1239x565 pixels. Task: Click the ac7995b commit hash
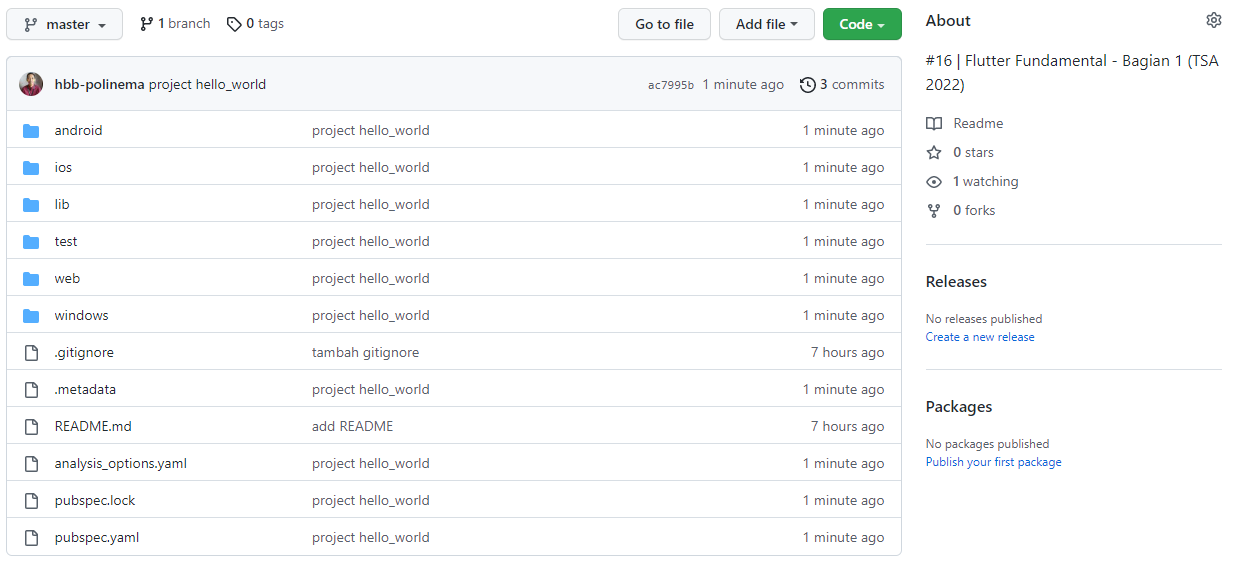pos(670,85)
